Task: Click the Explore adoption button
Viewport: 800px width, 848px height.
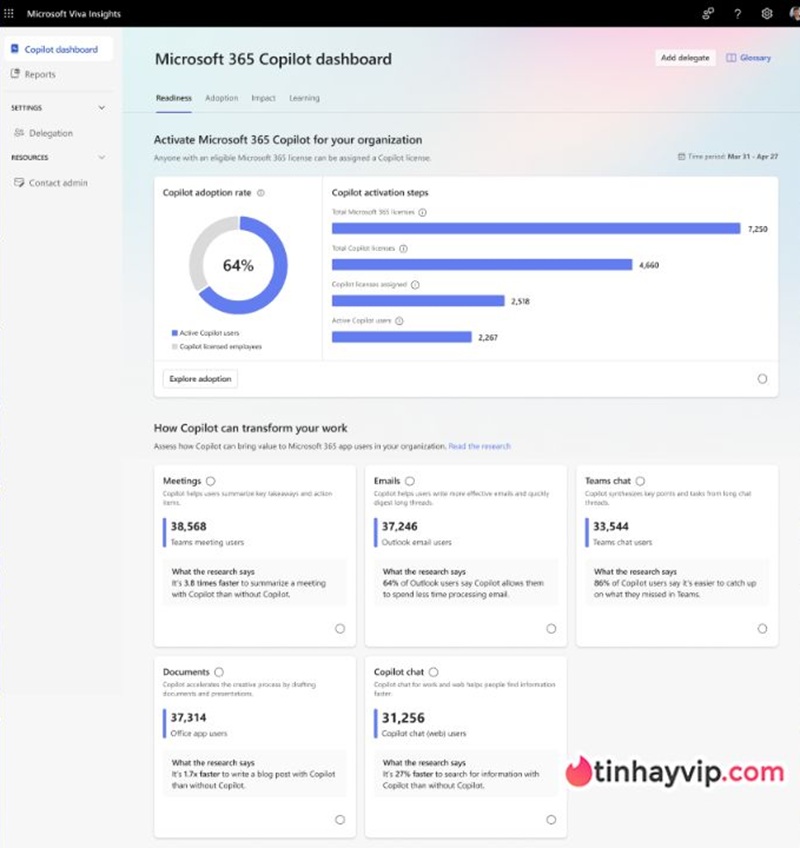Action: click(200, 379)
